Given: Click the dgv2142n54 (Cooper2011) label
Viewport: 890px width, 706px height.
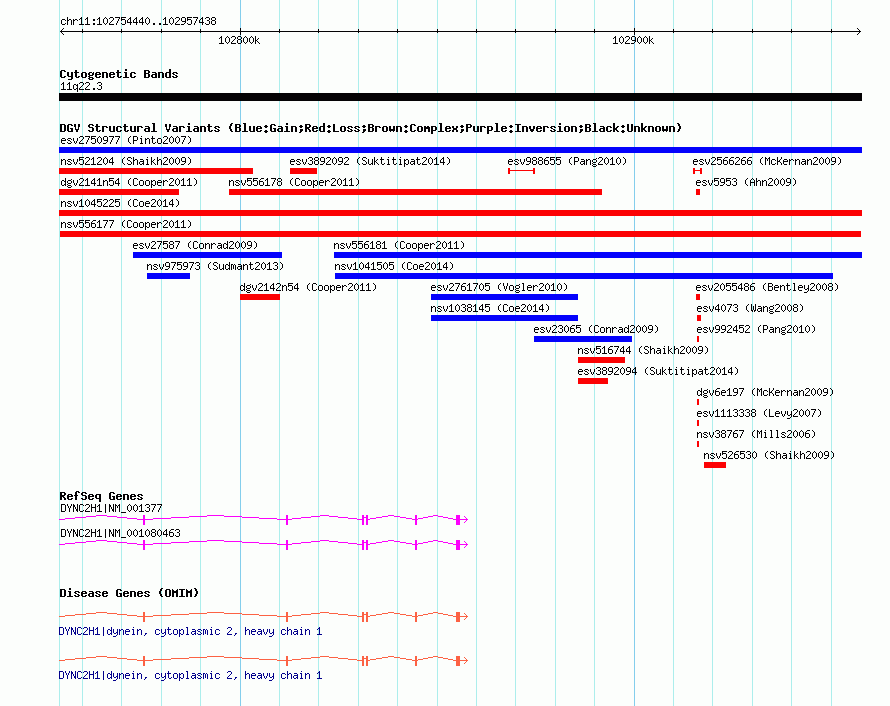Looking at the screenshot, I should [308, 287].
